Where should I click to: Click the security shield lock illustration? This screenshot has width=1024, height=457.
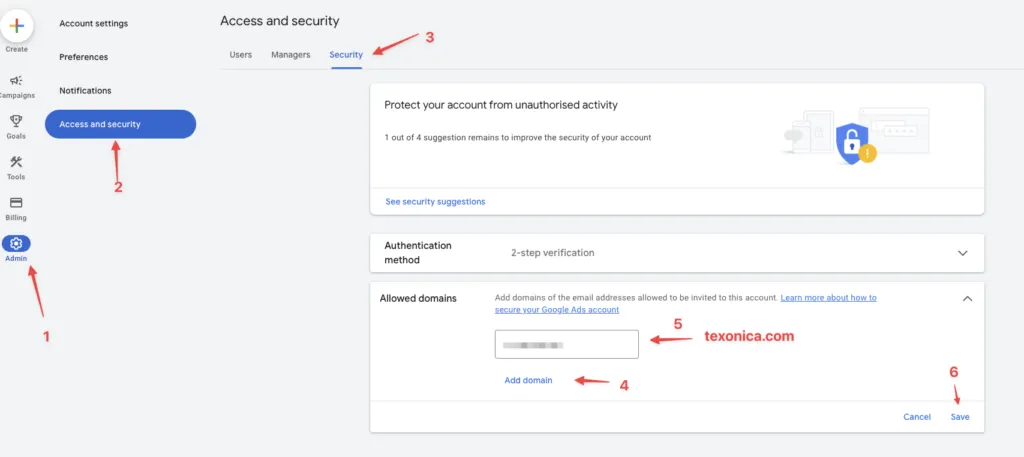point(852,144)
